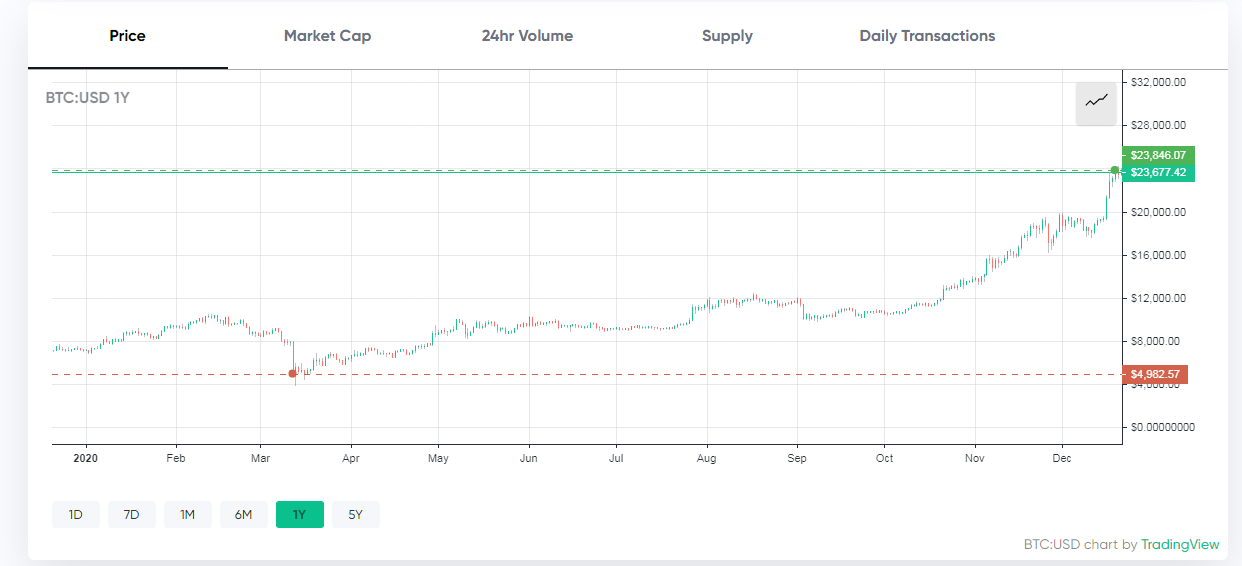1242x566 pixels.
Task: Click the May date axis label
Action: (438, 458)
